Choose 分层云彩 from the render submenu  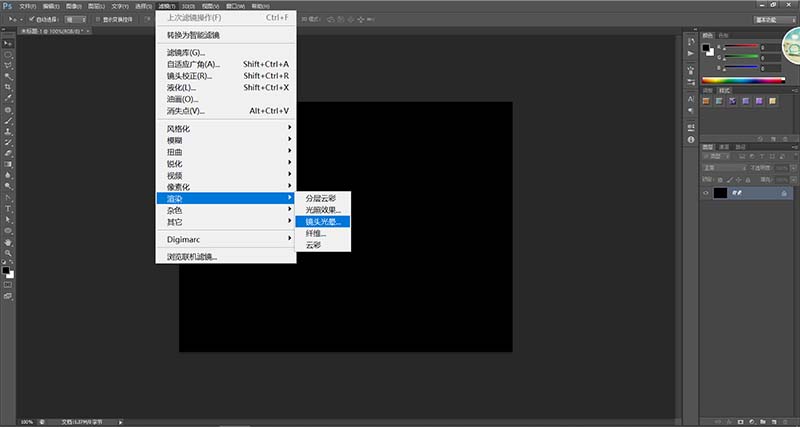point(323,198)
